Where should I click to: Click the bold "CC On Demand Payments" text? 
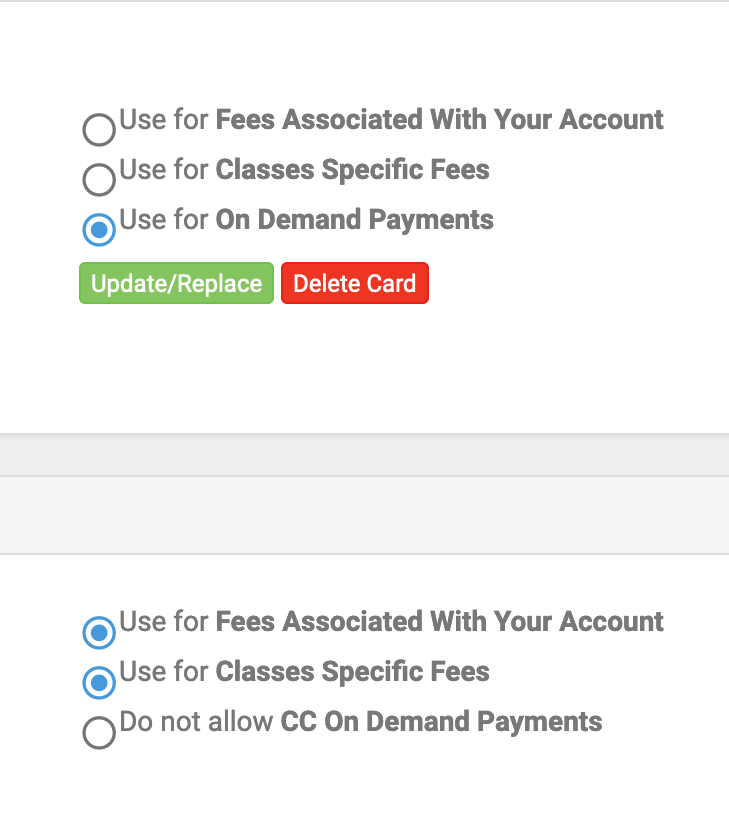coord(441,722)
